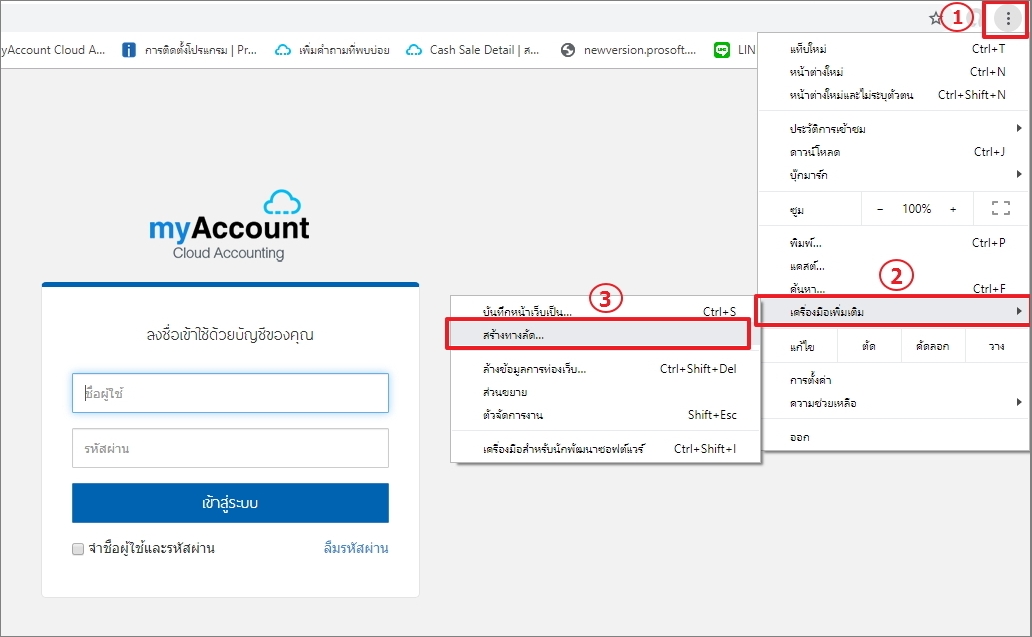Open the newversion.prosoft bookmark
Viewport: 1032px width, 637px height.
(x=629, y=50)
